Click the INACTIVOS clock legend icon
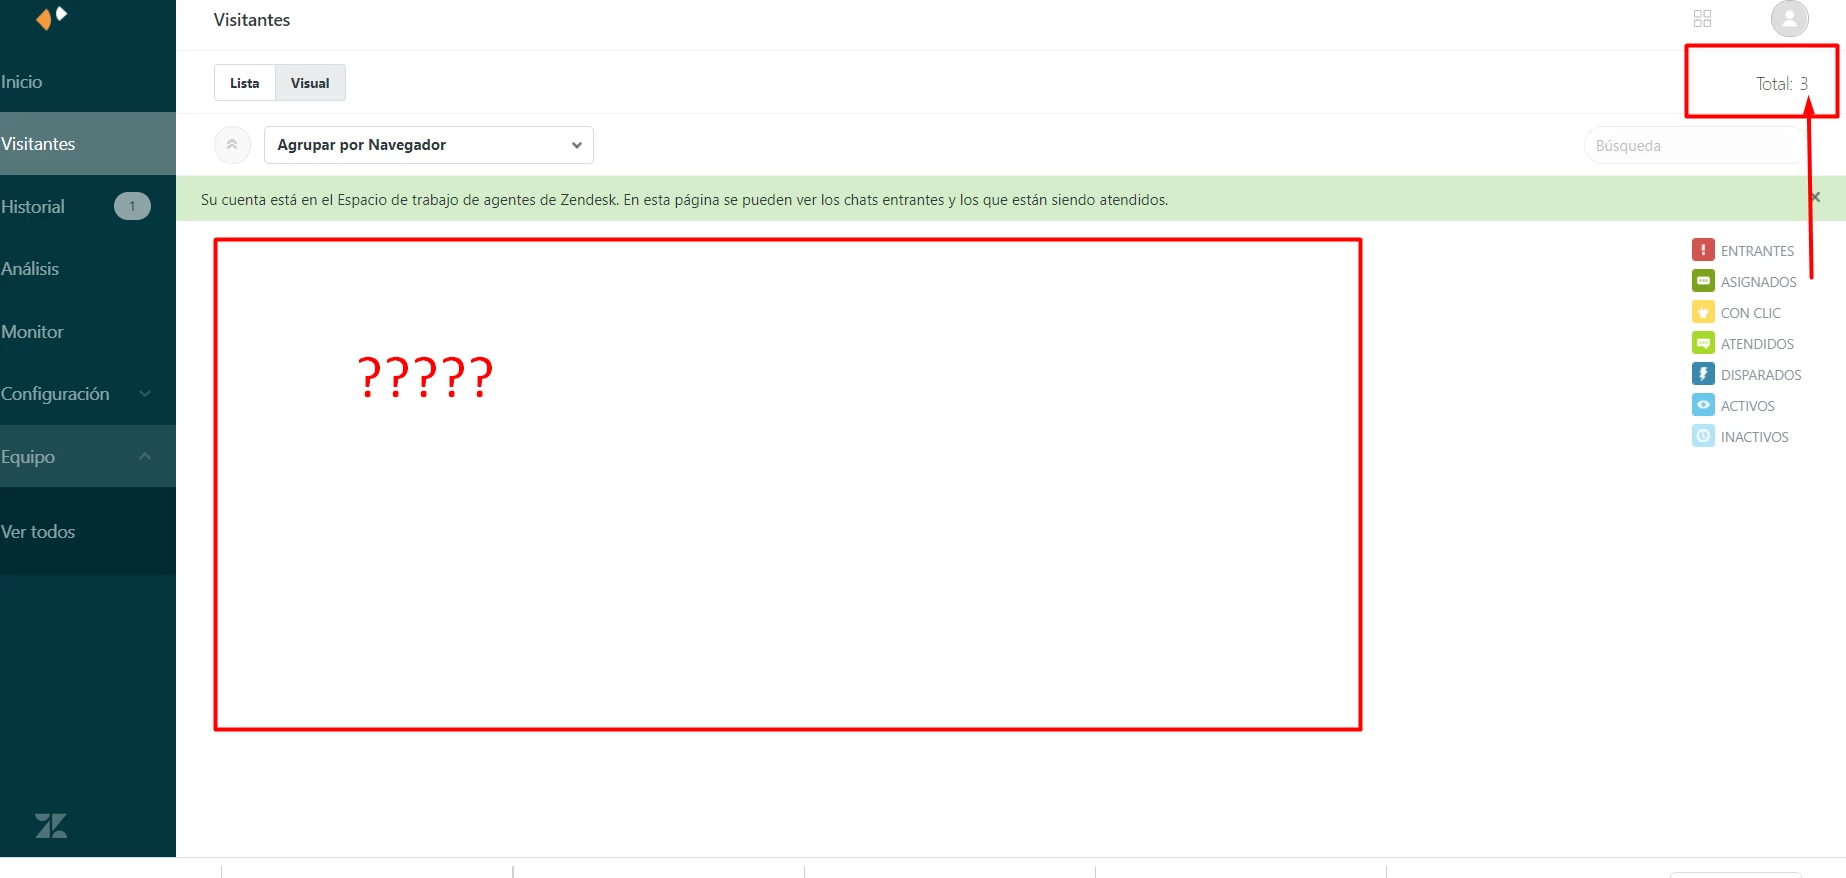 coord(1703,436)
